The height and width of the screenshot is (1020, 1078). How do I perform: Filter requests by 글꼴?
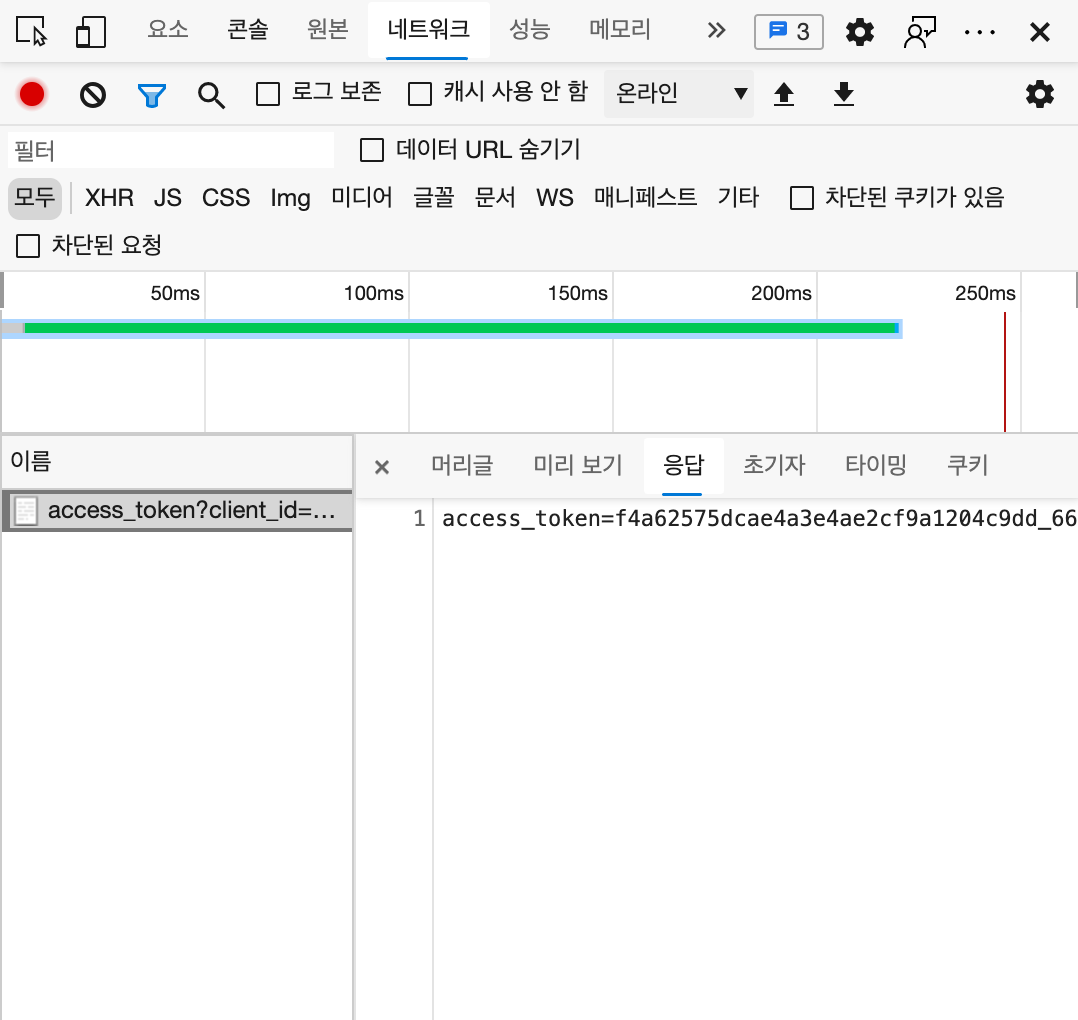pyautogui.click(x=434, y=198)
